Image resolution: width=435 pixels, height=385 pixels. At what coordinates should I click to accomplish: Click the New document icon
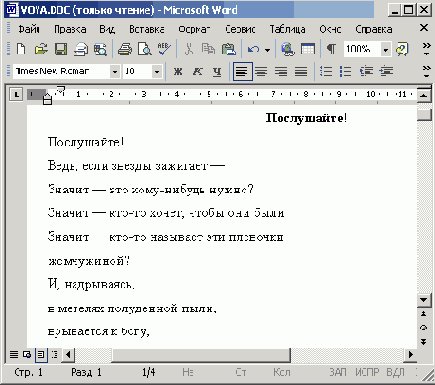click(x=21, y=49)
